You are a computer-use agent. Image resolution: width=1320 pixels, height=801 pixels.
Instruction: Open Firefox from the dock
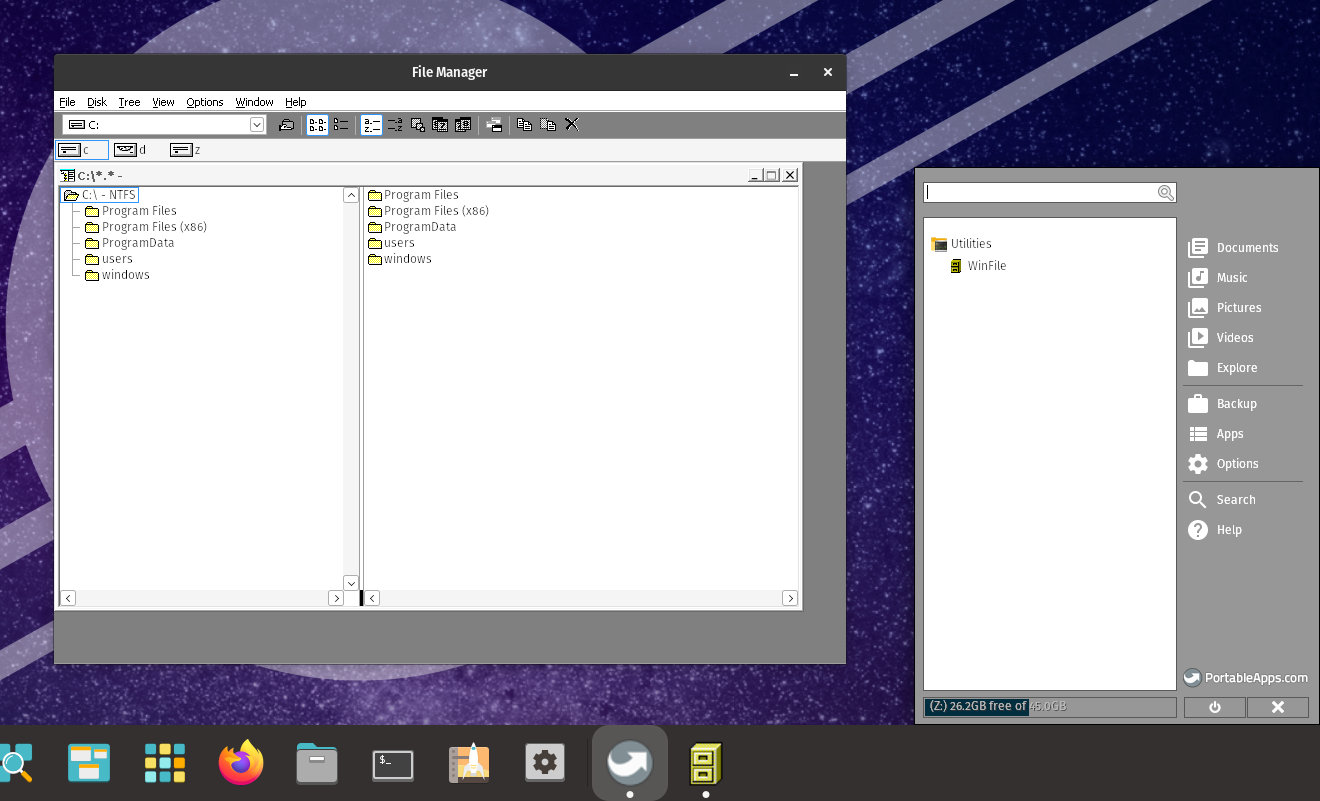tap(241, 764)
